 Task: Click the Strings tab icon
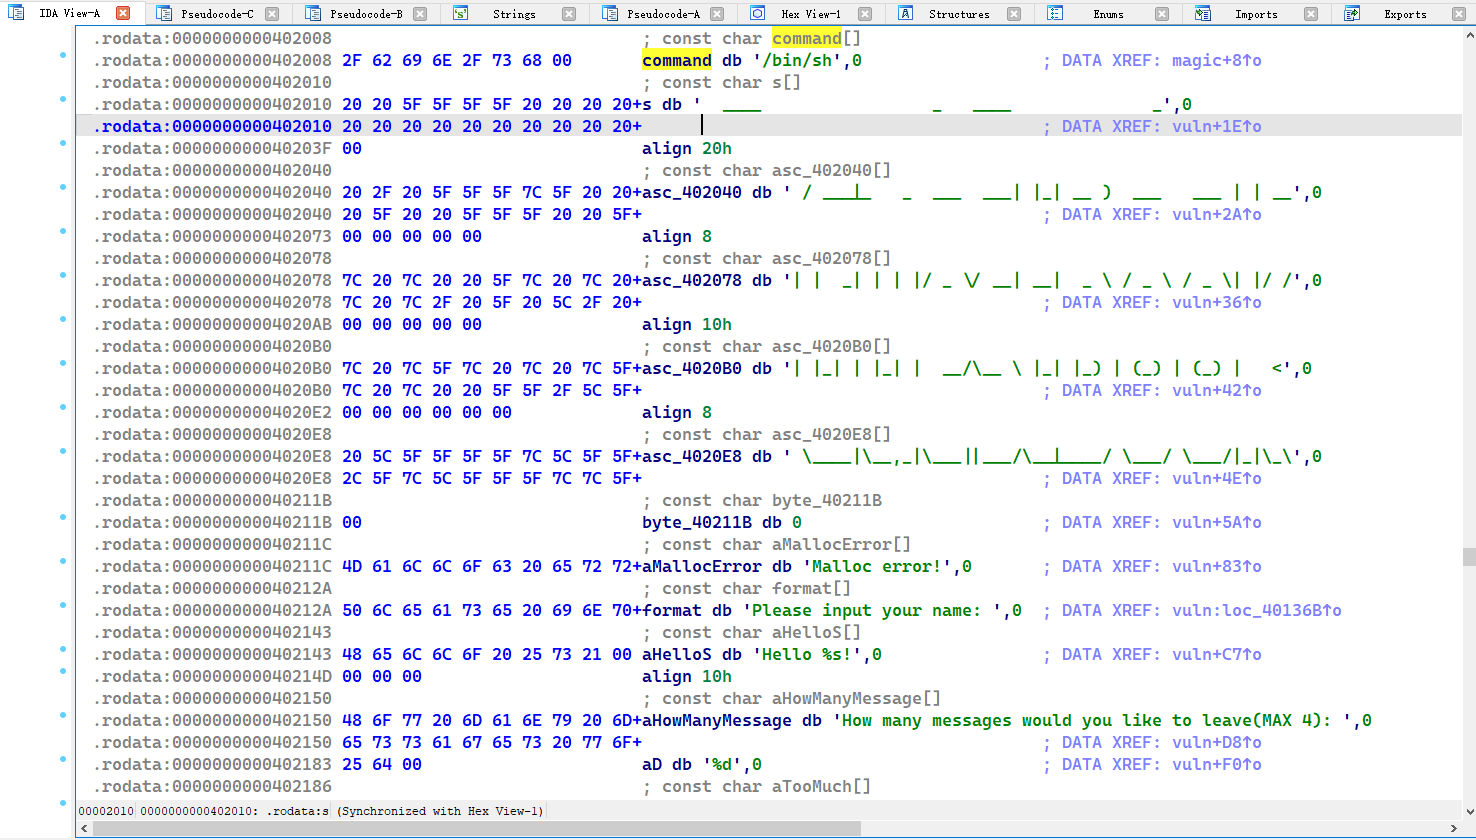[x=460, y=13]
